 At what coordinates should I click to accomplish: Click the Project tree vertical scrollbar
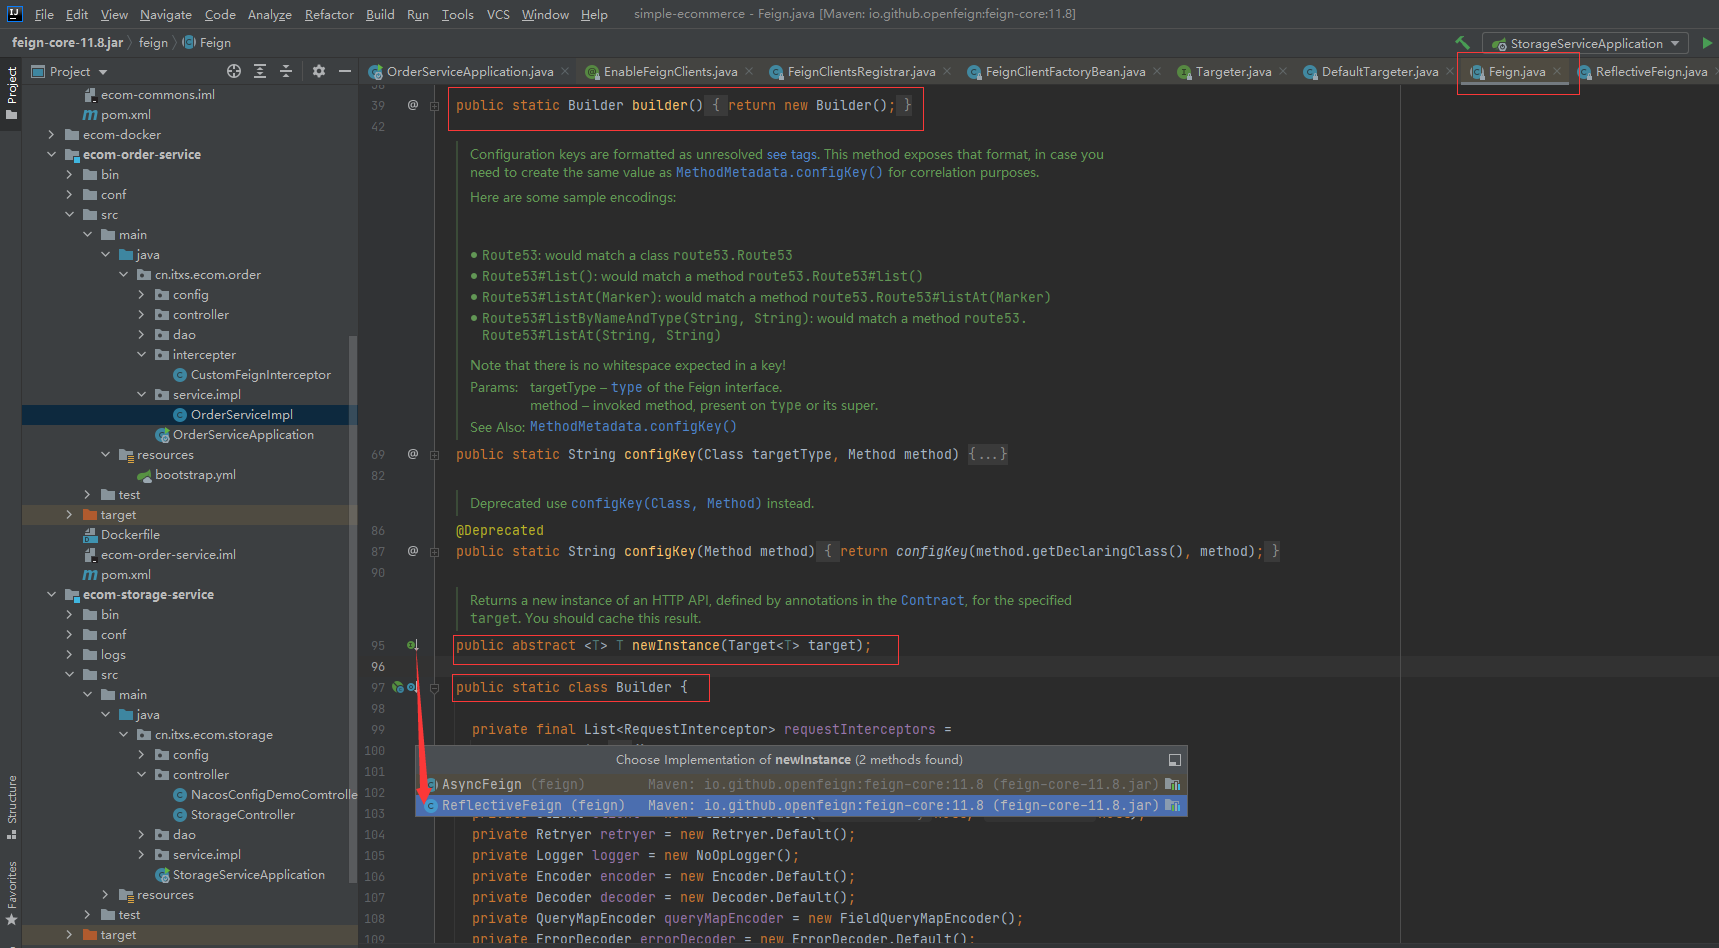(x=352, y=610)
